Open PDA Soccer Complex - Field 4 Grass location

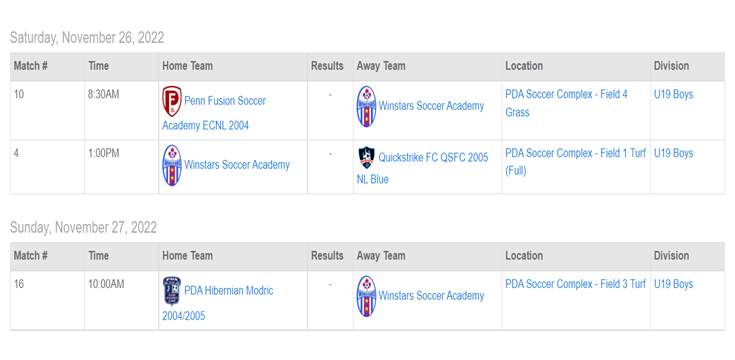[x=566, y=103]
